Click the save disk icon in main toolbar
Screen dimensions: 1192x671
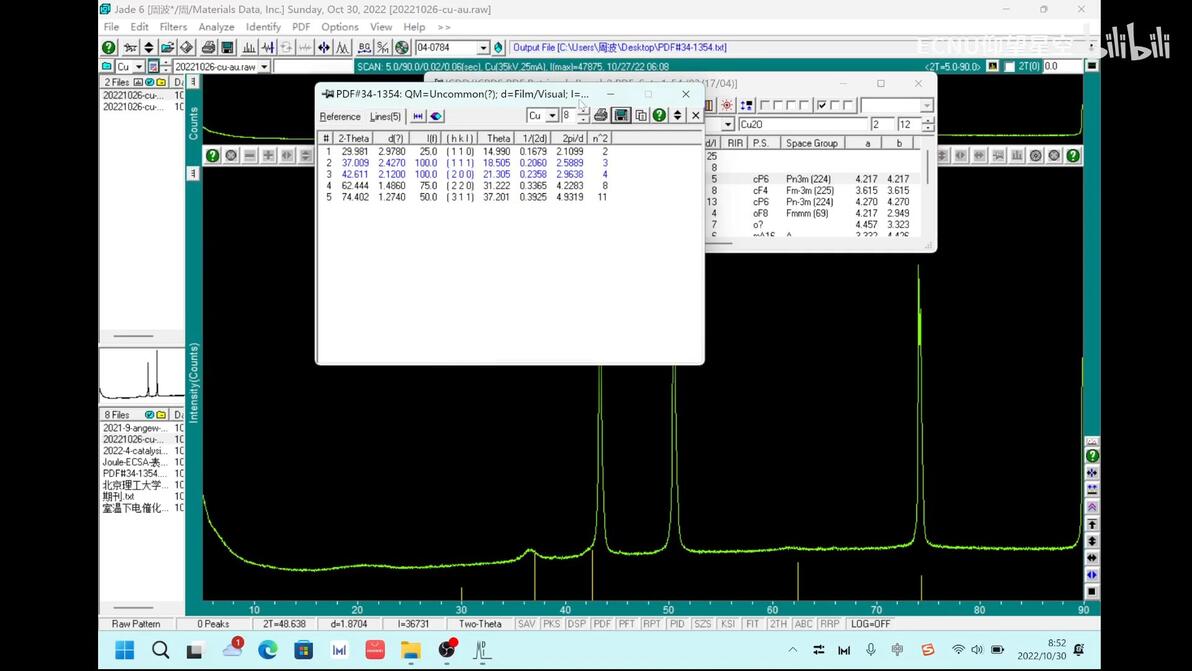tap(227, 48)
